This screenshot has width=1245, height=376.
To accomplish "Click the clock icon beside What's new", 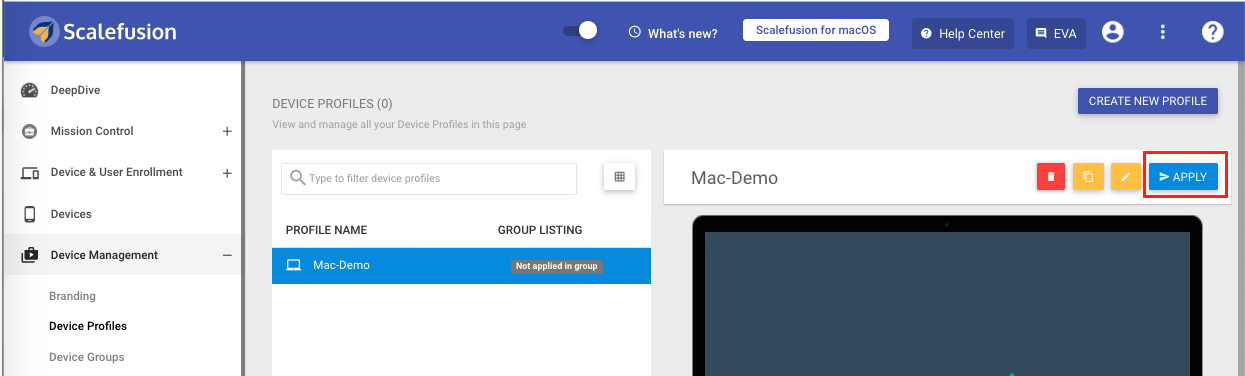I will point(634,32).
